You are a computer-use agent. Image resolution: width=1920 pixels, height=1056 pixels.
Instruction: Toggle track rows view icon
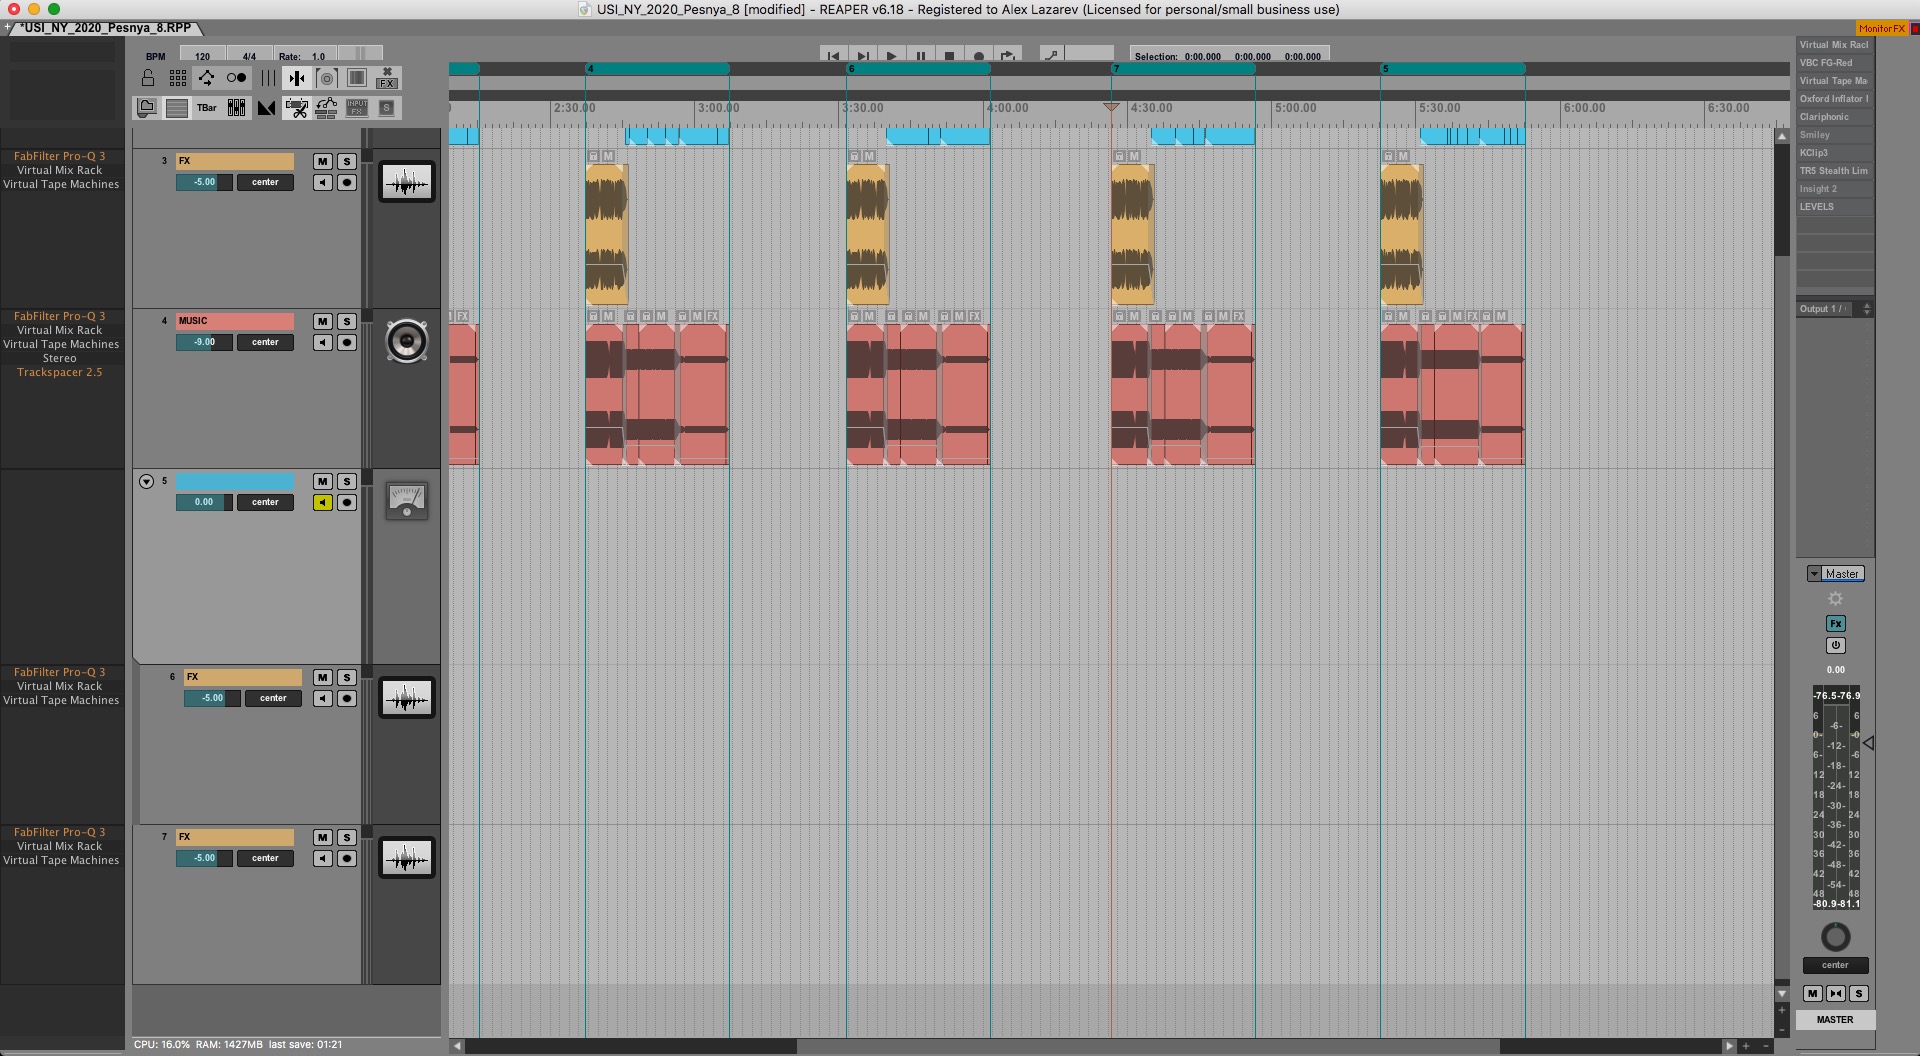coord(177,108)
